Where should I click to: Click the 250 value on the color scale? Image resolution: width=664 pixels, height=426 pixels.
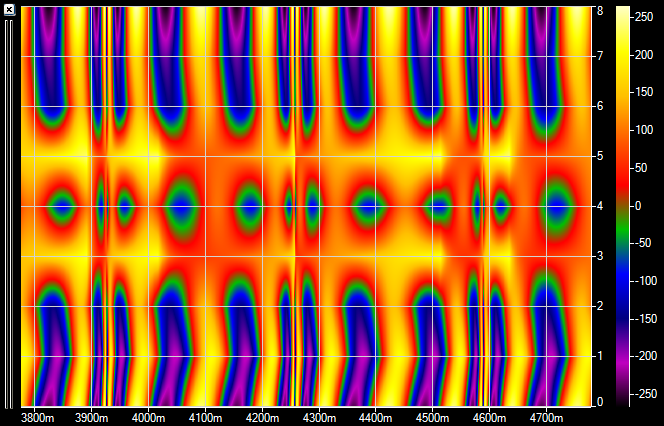[x=644, y=17]
